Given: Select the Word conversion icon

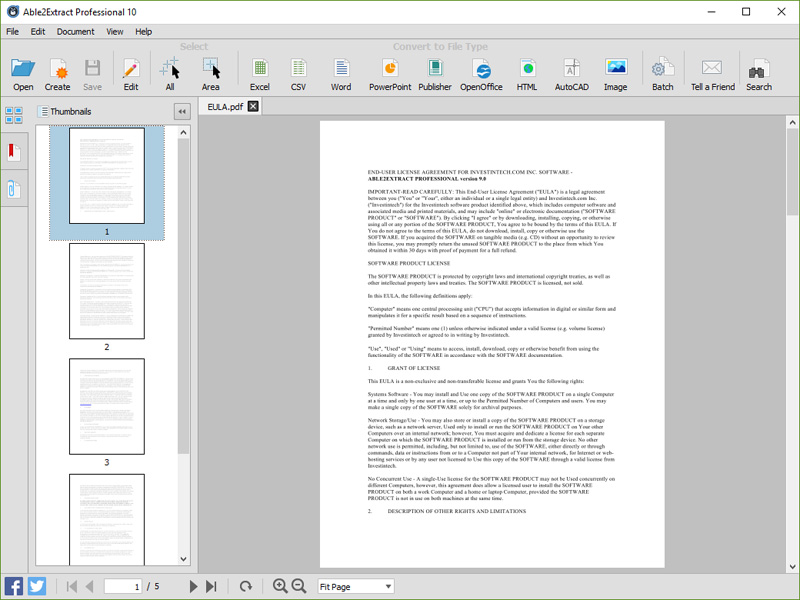Looking at the screenshot, I should click(341, 73).
